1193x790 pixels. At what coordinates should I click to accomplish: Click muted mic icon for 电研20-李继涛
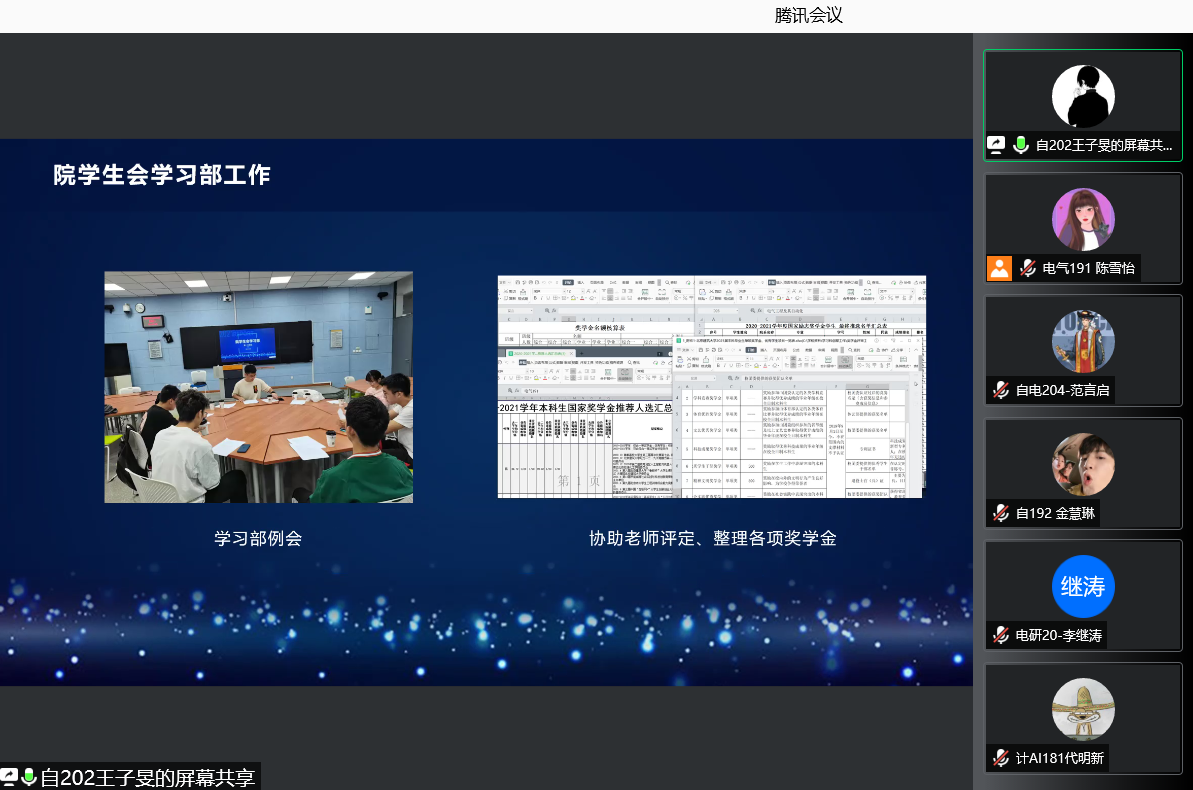point(1000,635)
